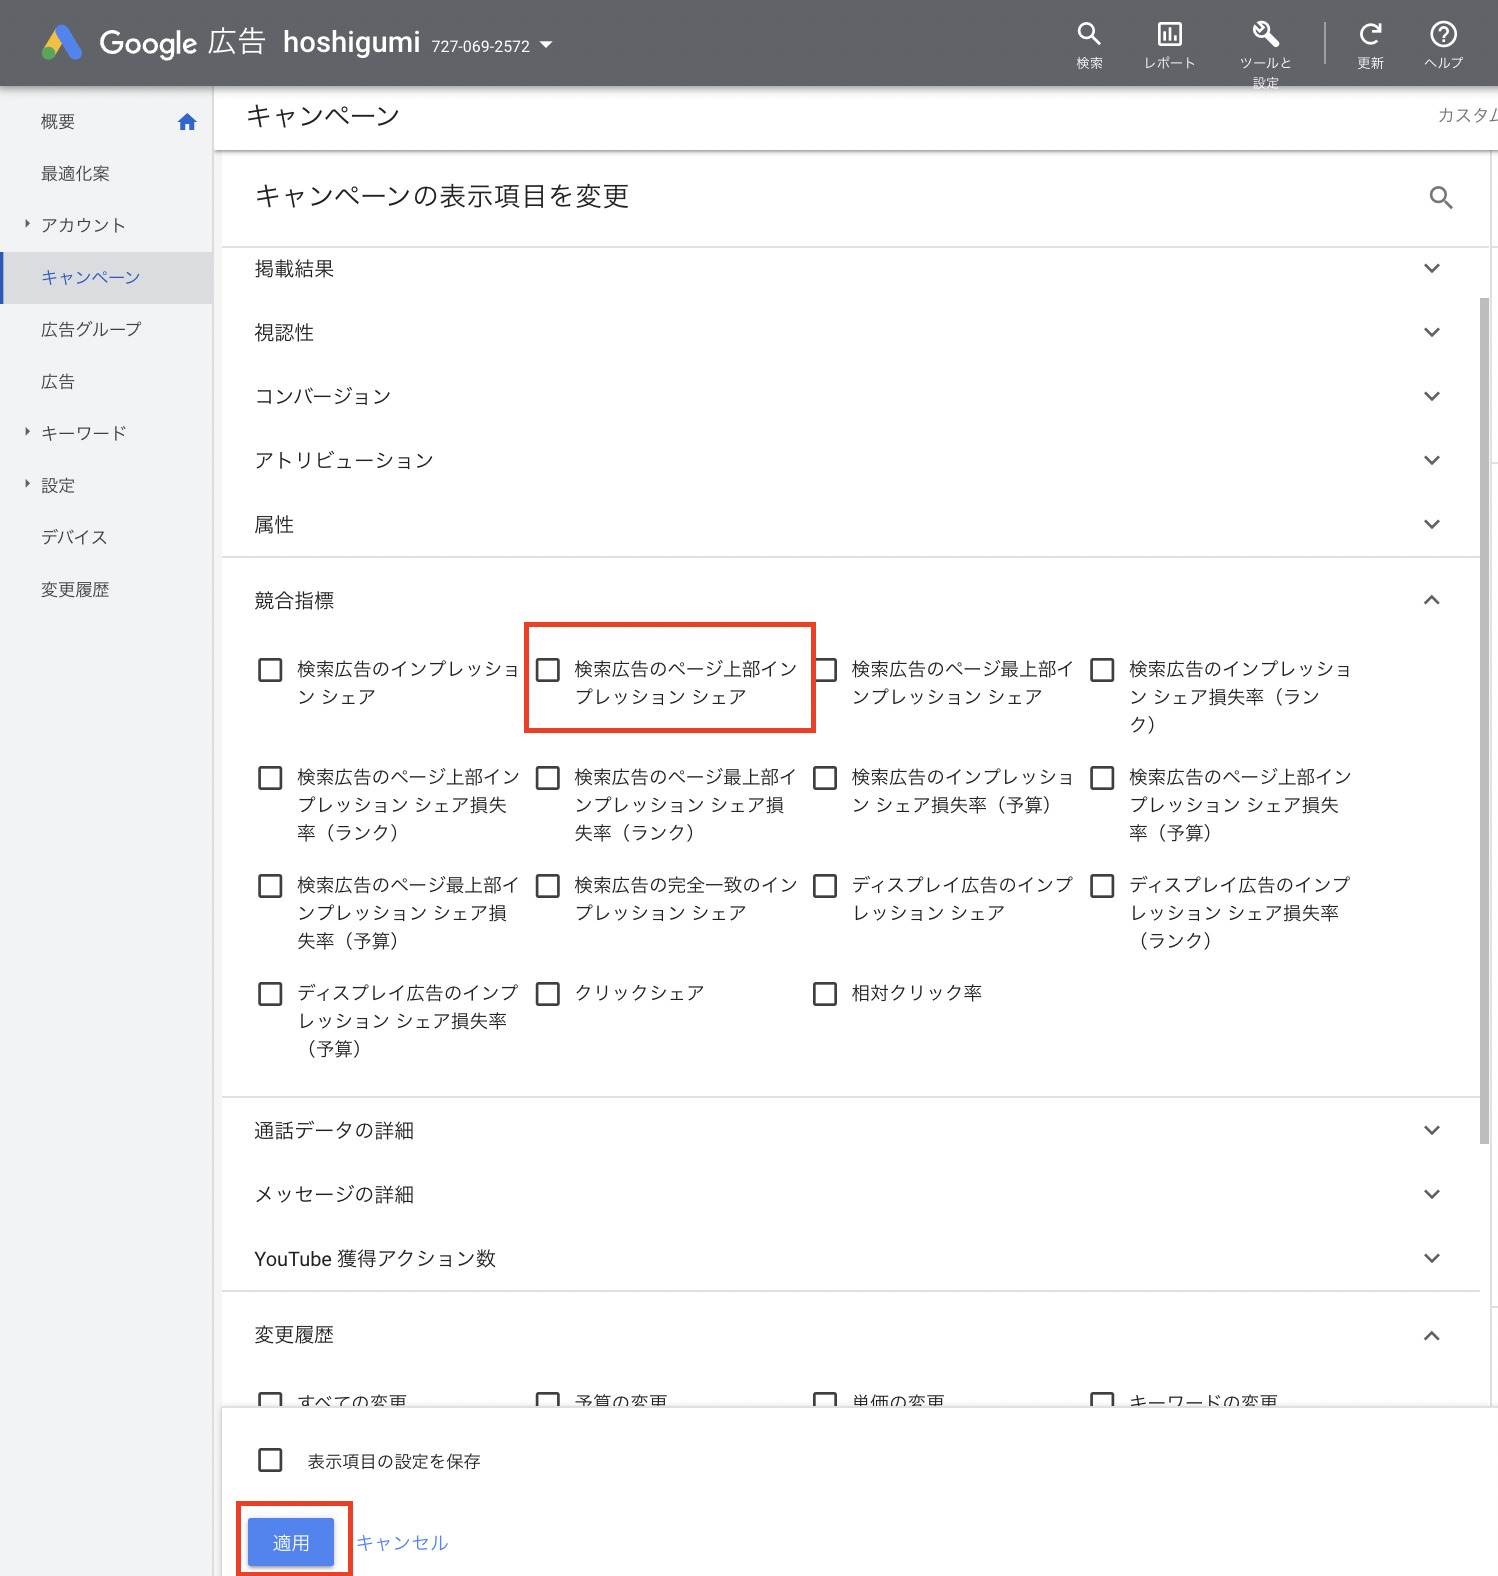This screenshot has width=1498, height=1576.
Task: Open ツールと設定 wrench icon
Action: coord(1265,35)
